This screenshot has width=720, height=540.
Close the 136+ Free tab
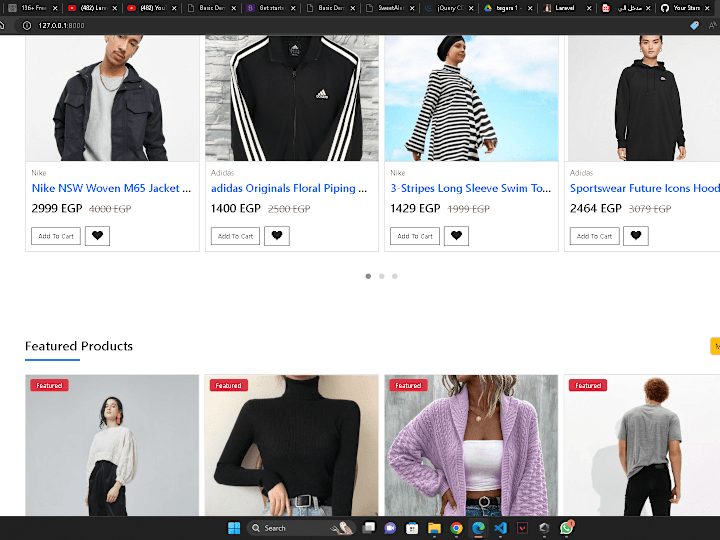coord(55,8)
